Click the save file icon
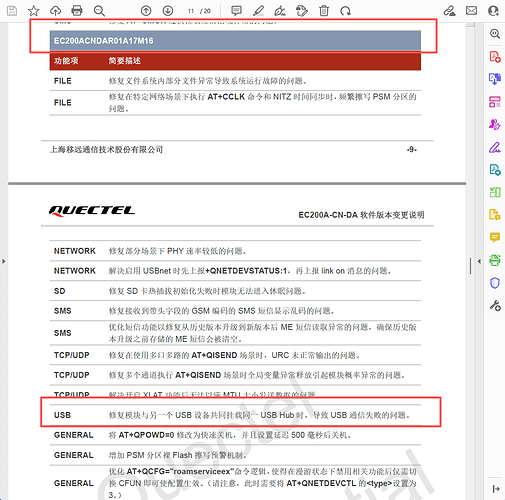Image resolution: width=505 pixels, height=500 pixels. pyautogui.click(x=12, y=11)
